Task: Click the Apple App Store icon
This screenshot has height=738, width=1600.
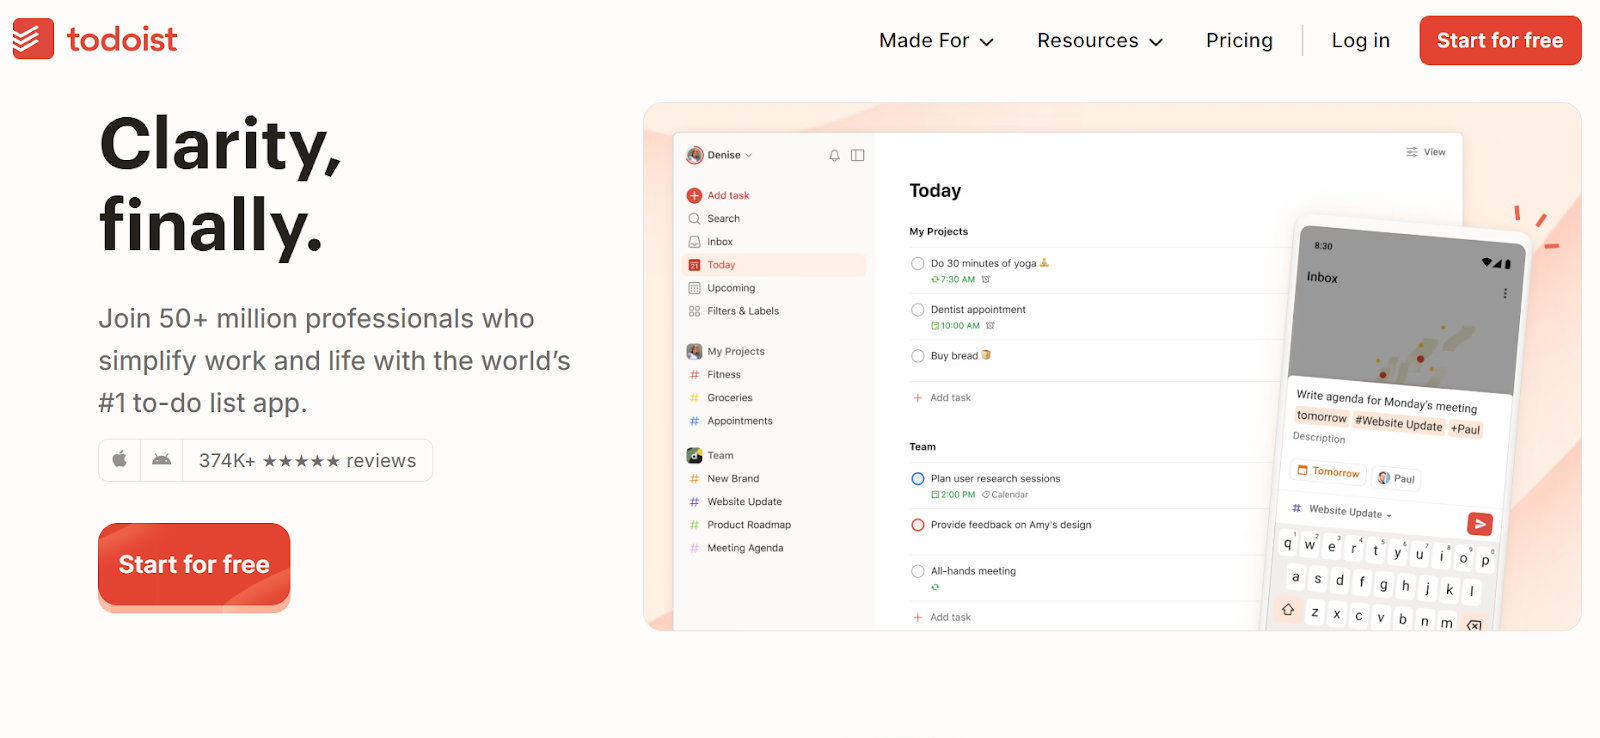Action: pyautogui.click(x=120, y=460)
